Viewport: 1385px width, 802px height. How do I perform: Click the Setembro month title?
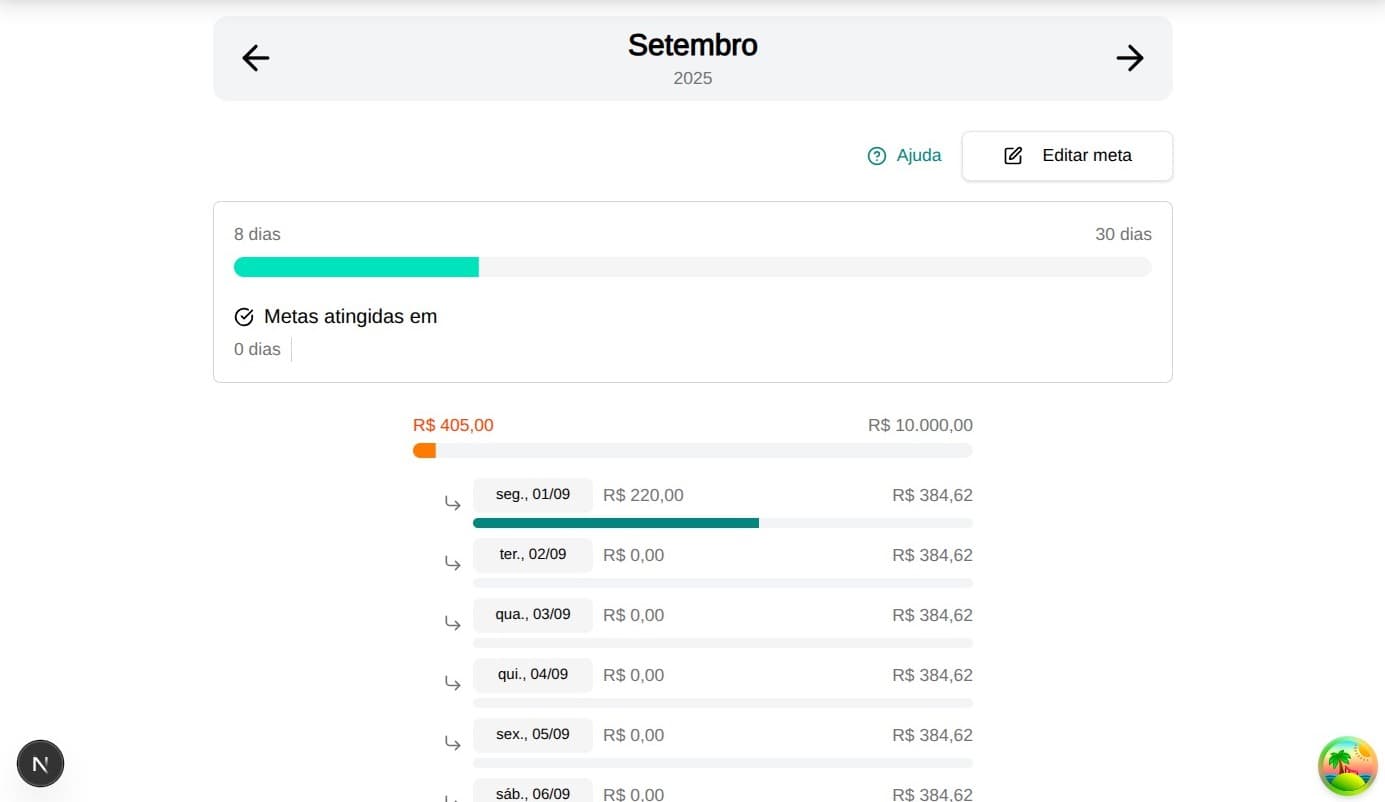[692, 45]
